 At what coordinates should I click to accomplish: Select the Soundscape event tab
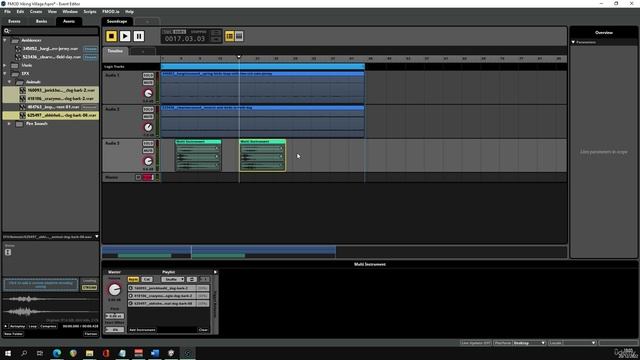(x=117, y=21)
